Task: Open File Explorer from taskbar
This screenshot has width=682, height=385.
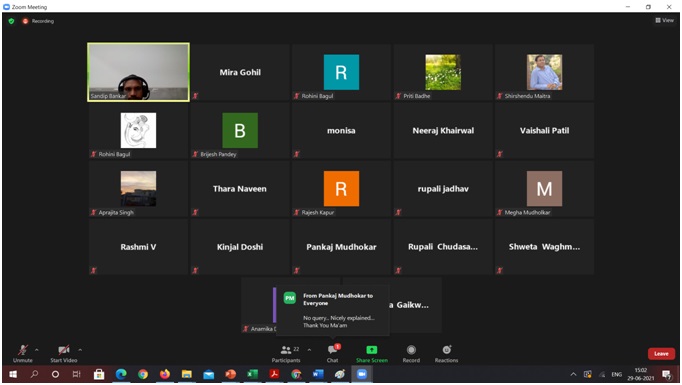Action: pyautogui.click(x=187, y=374)
